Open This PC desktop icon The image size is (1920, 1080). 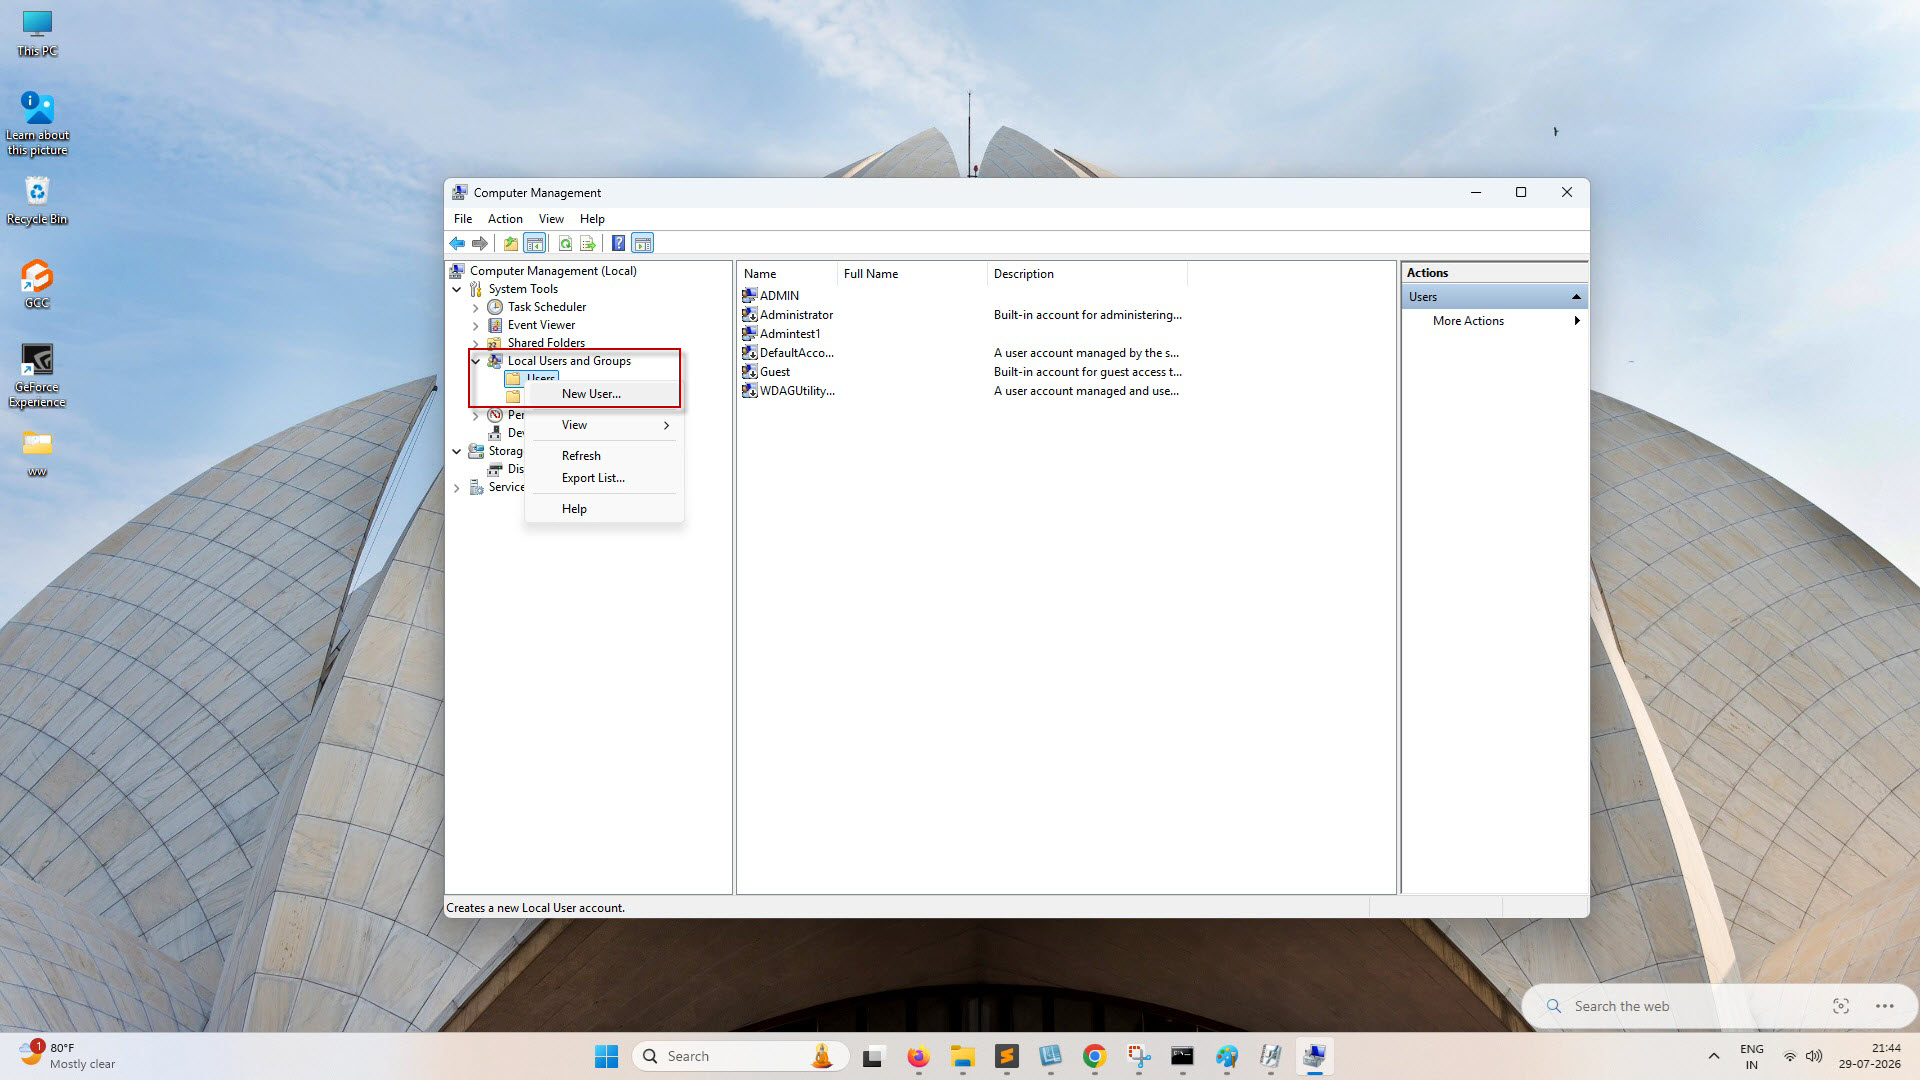pyautogui.click(x=37, y=34)
